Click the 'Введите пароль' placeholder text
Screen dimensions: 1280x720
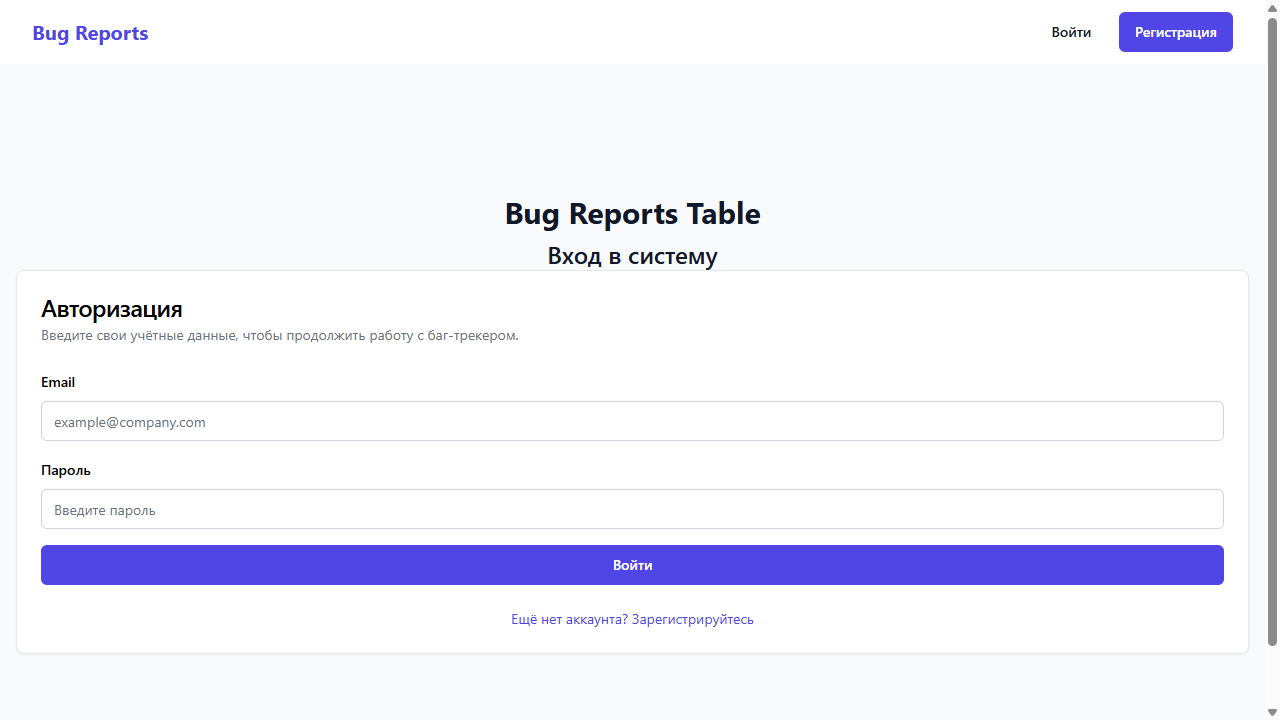click(105, 510)
